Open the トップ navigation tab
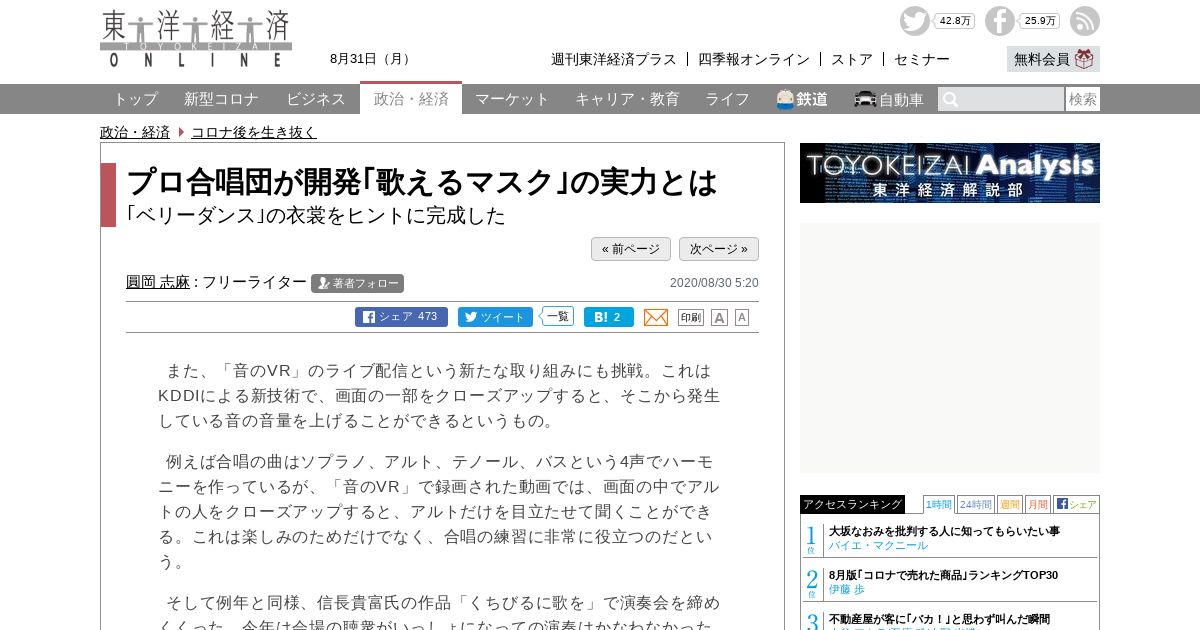This screenshot has height=630, width=1200. [x=135, y=99]
